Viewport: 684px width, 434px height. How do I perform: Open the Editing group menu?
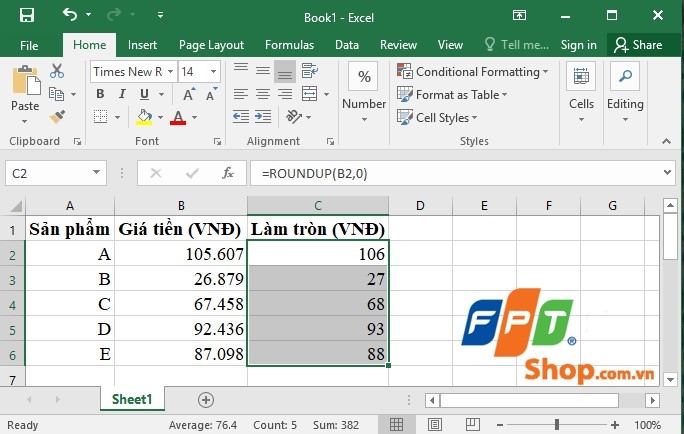click(x=625, y=92)
